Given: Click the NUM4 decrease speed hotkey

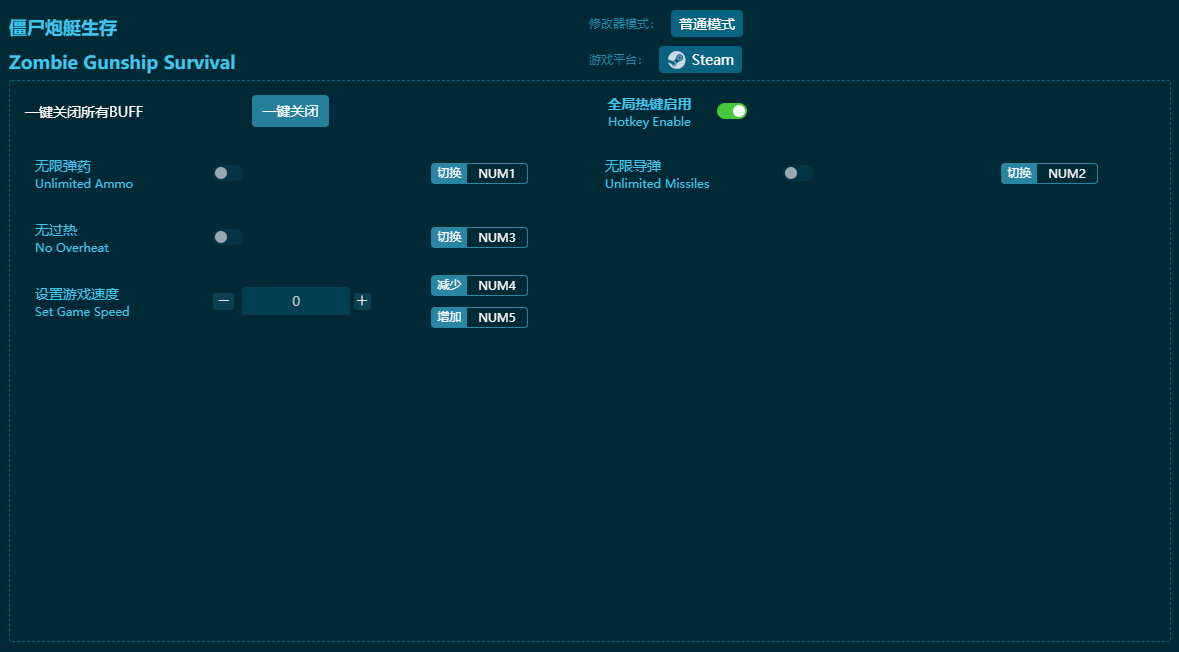Looking at the screenshot, I should click(496, 286).
